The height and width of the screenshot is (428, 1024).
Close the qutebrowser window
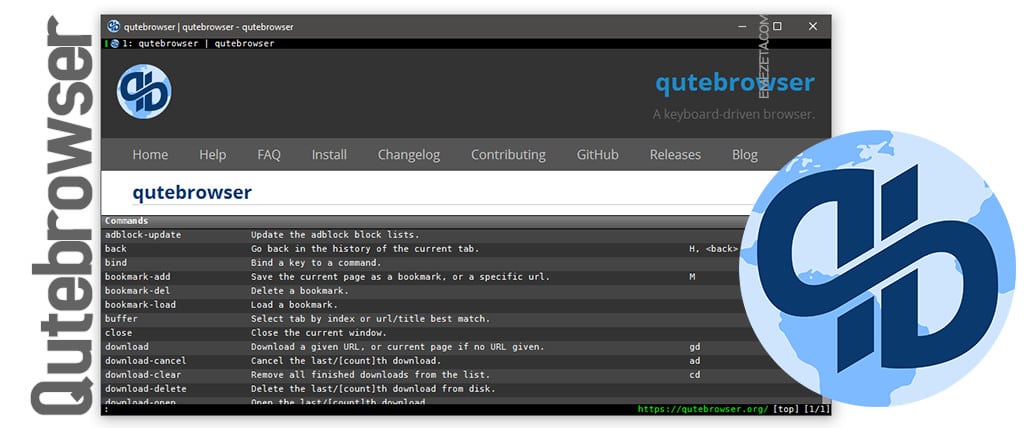click(812, 27)
